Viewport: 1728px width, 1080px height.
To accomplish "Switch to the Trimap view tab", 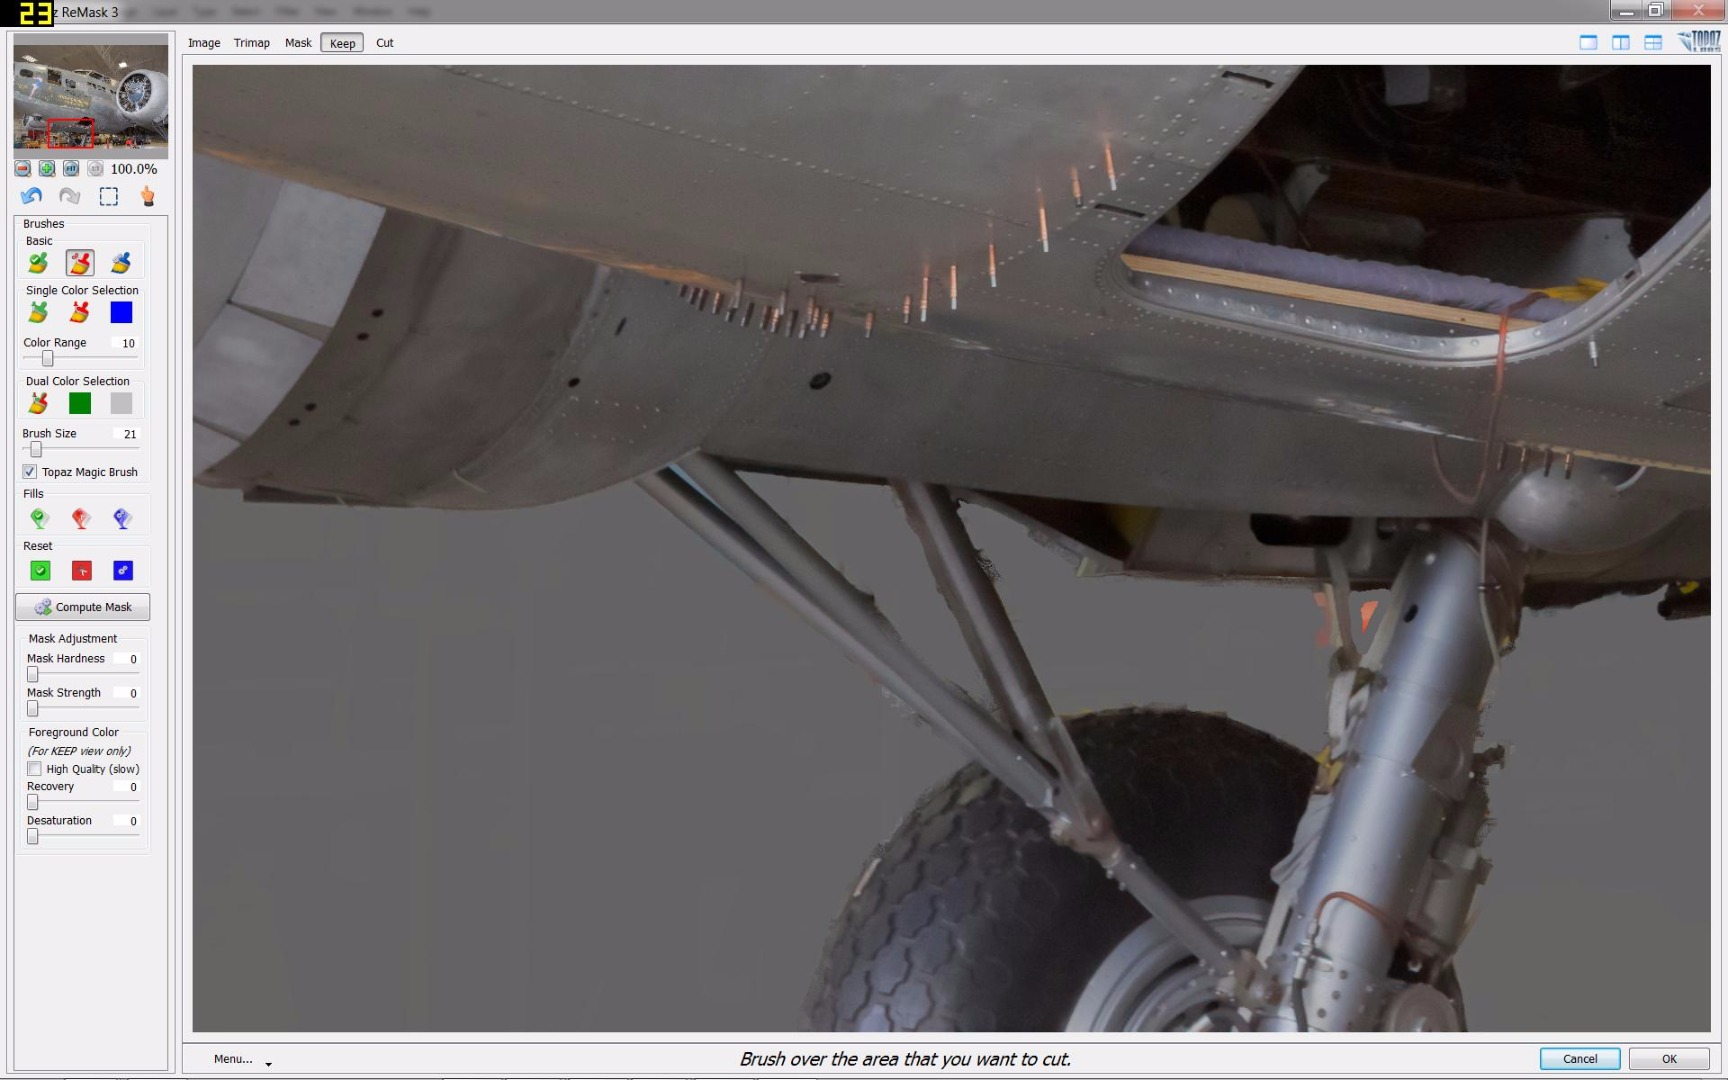I will [252, 43].
